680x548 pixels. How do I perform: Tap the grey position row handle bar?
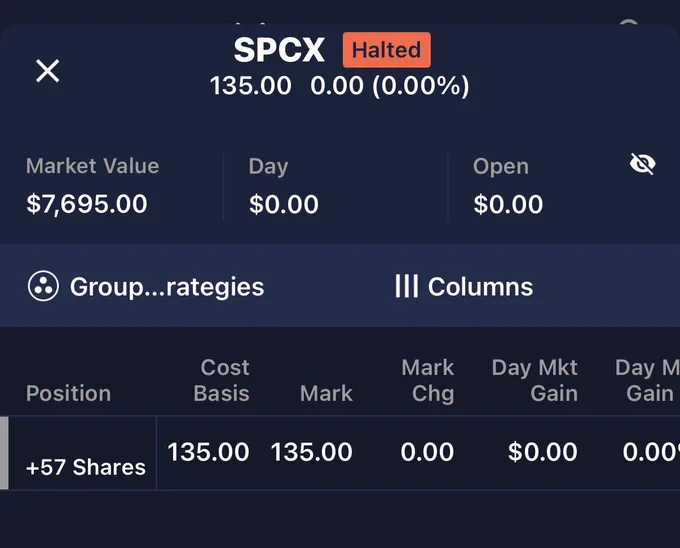[x=4, y=453]
